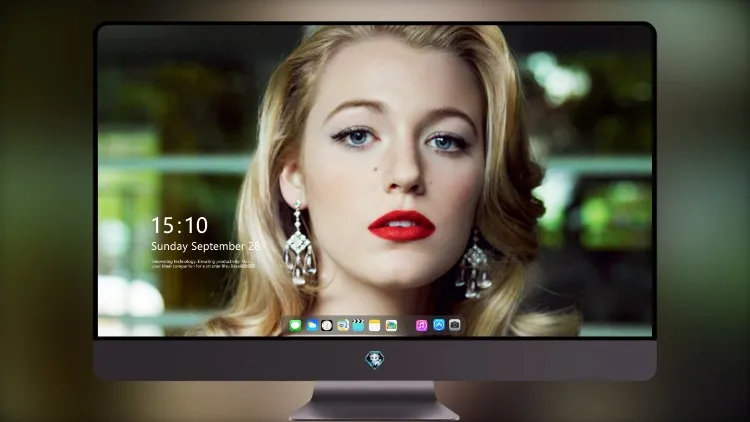Open the Clock app in the dock

tap(327, 326)
